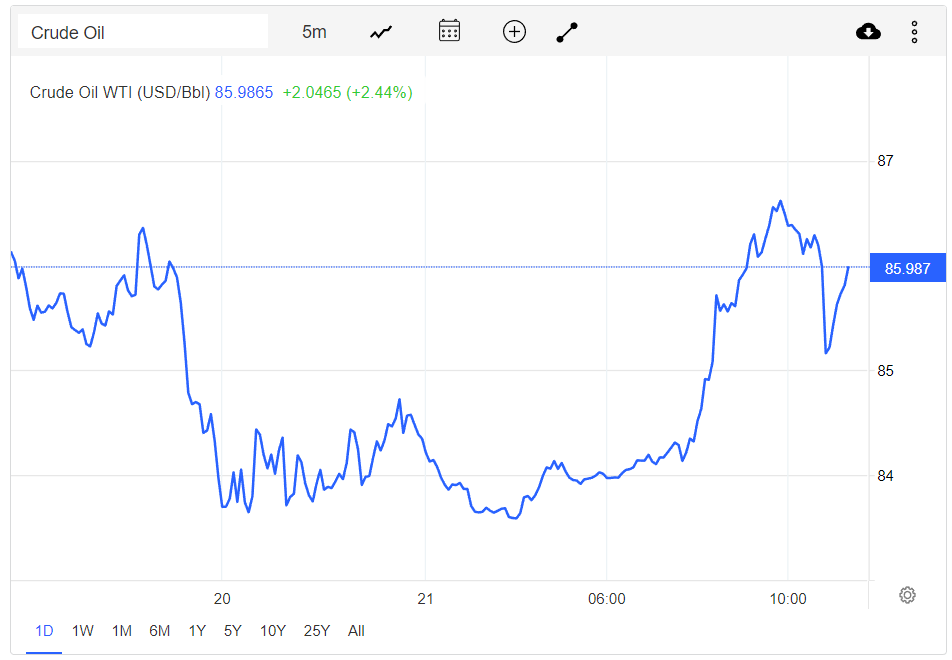Click the 85.987 current price label

pyautogui.click(x=908, y=268)
